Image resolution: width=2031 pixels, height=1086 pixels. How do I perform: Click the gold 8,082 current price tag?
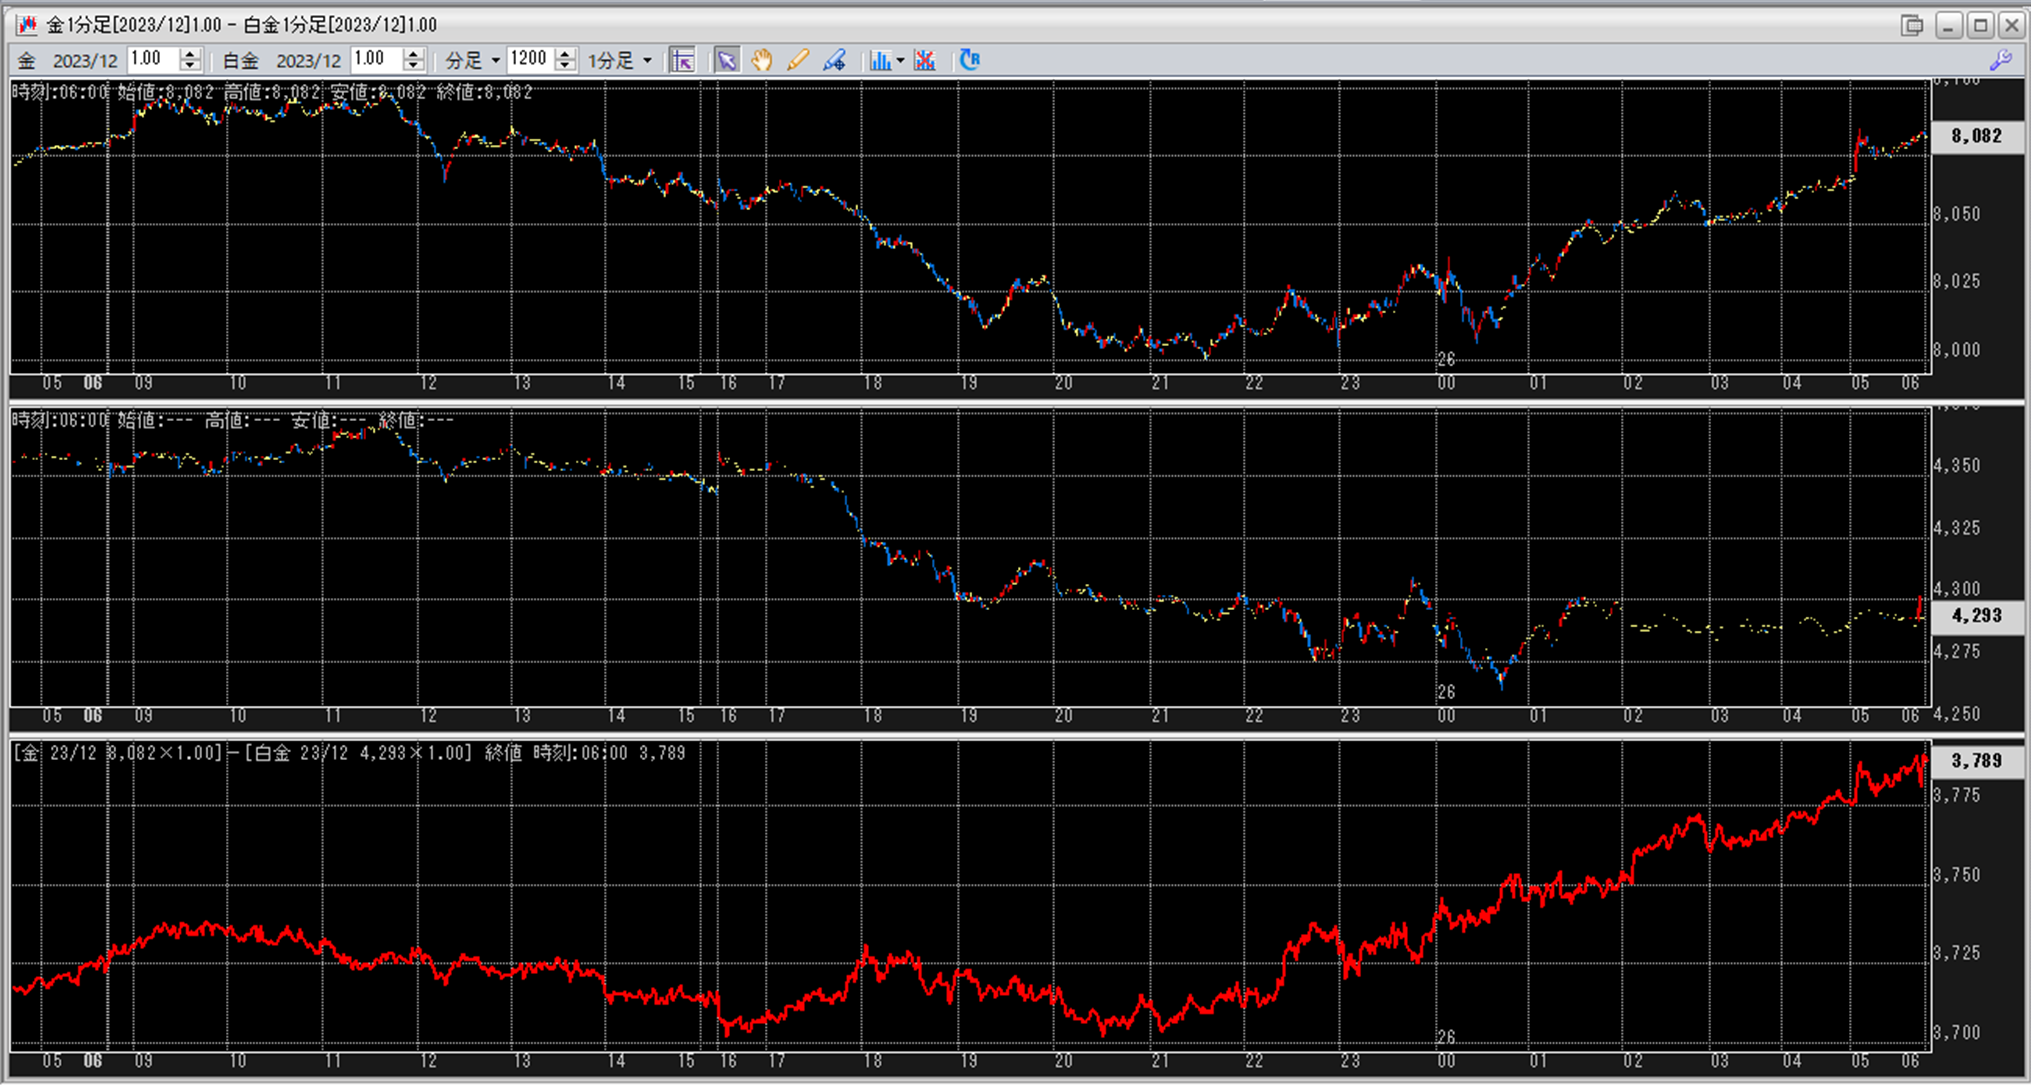1976,136
